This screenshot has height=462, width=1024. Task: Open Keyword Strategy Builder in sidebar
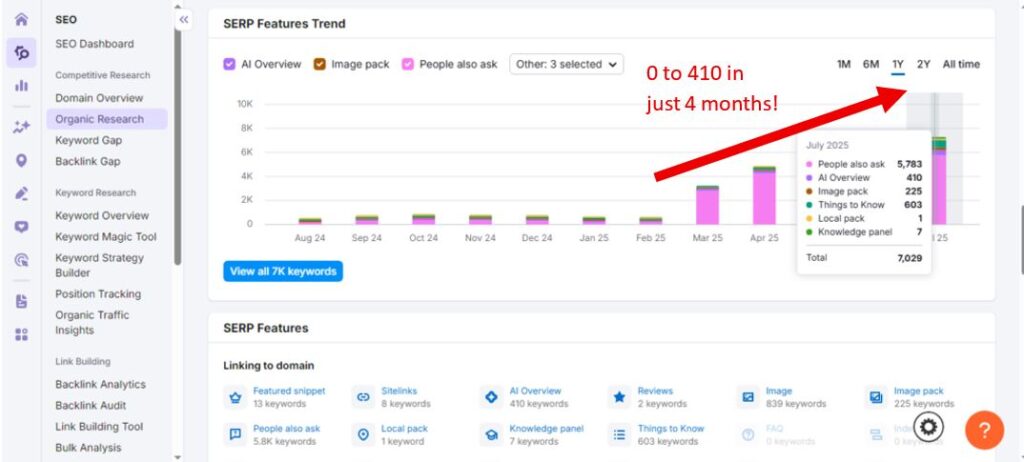(x=99, y=265)
